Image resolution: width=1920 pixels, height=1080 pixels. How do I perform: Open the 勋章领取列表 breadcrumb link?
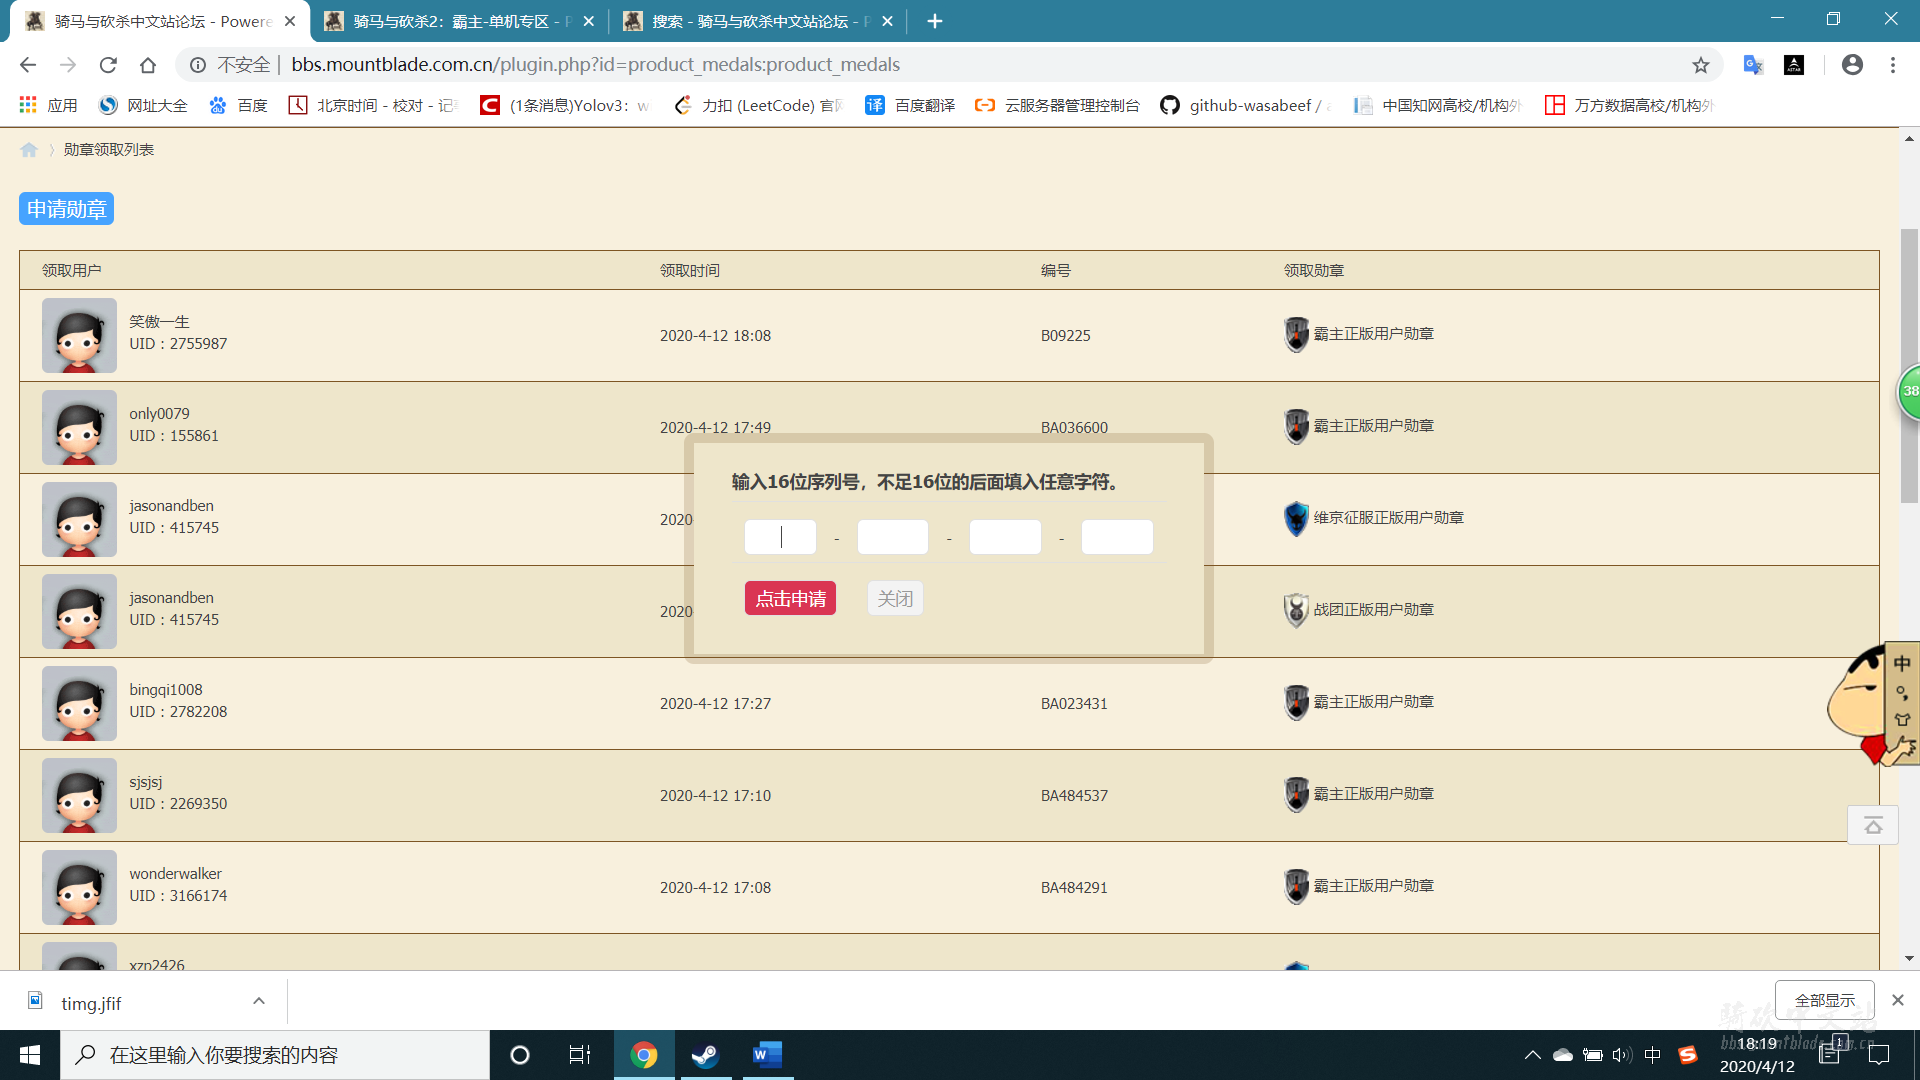pos(109,150)
